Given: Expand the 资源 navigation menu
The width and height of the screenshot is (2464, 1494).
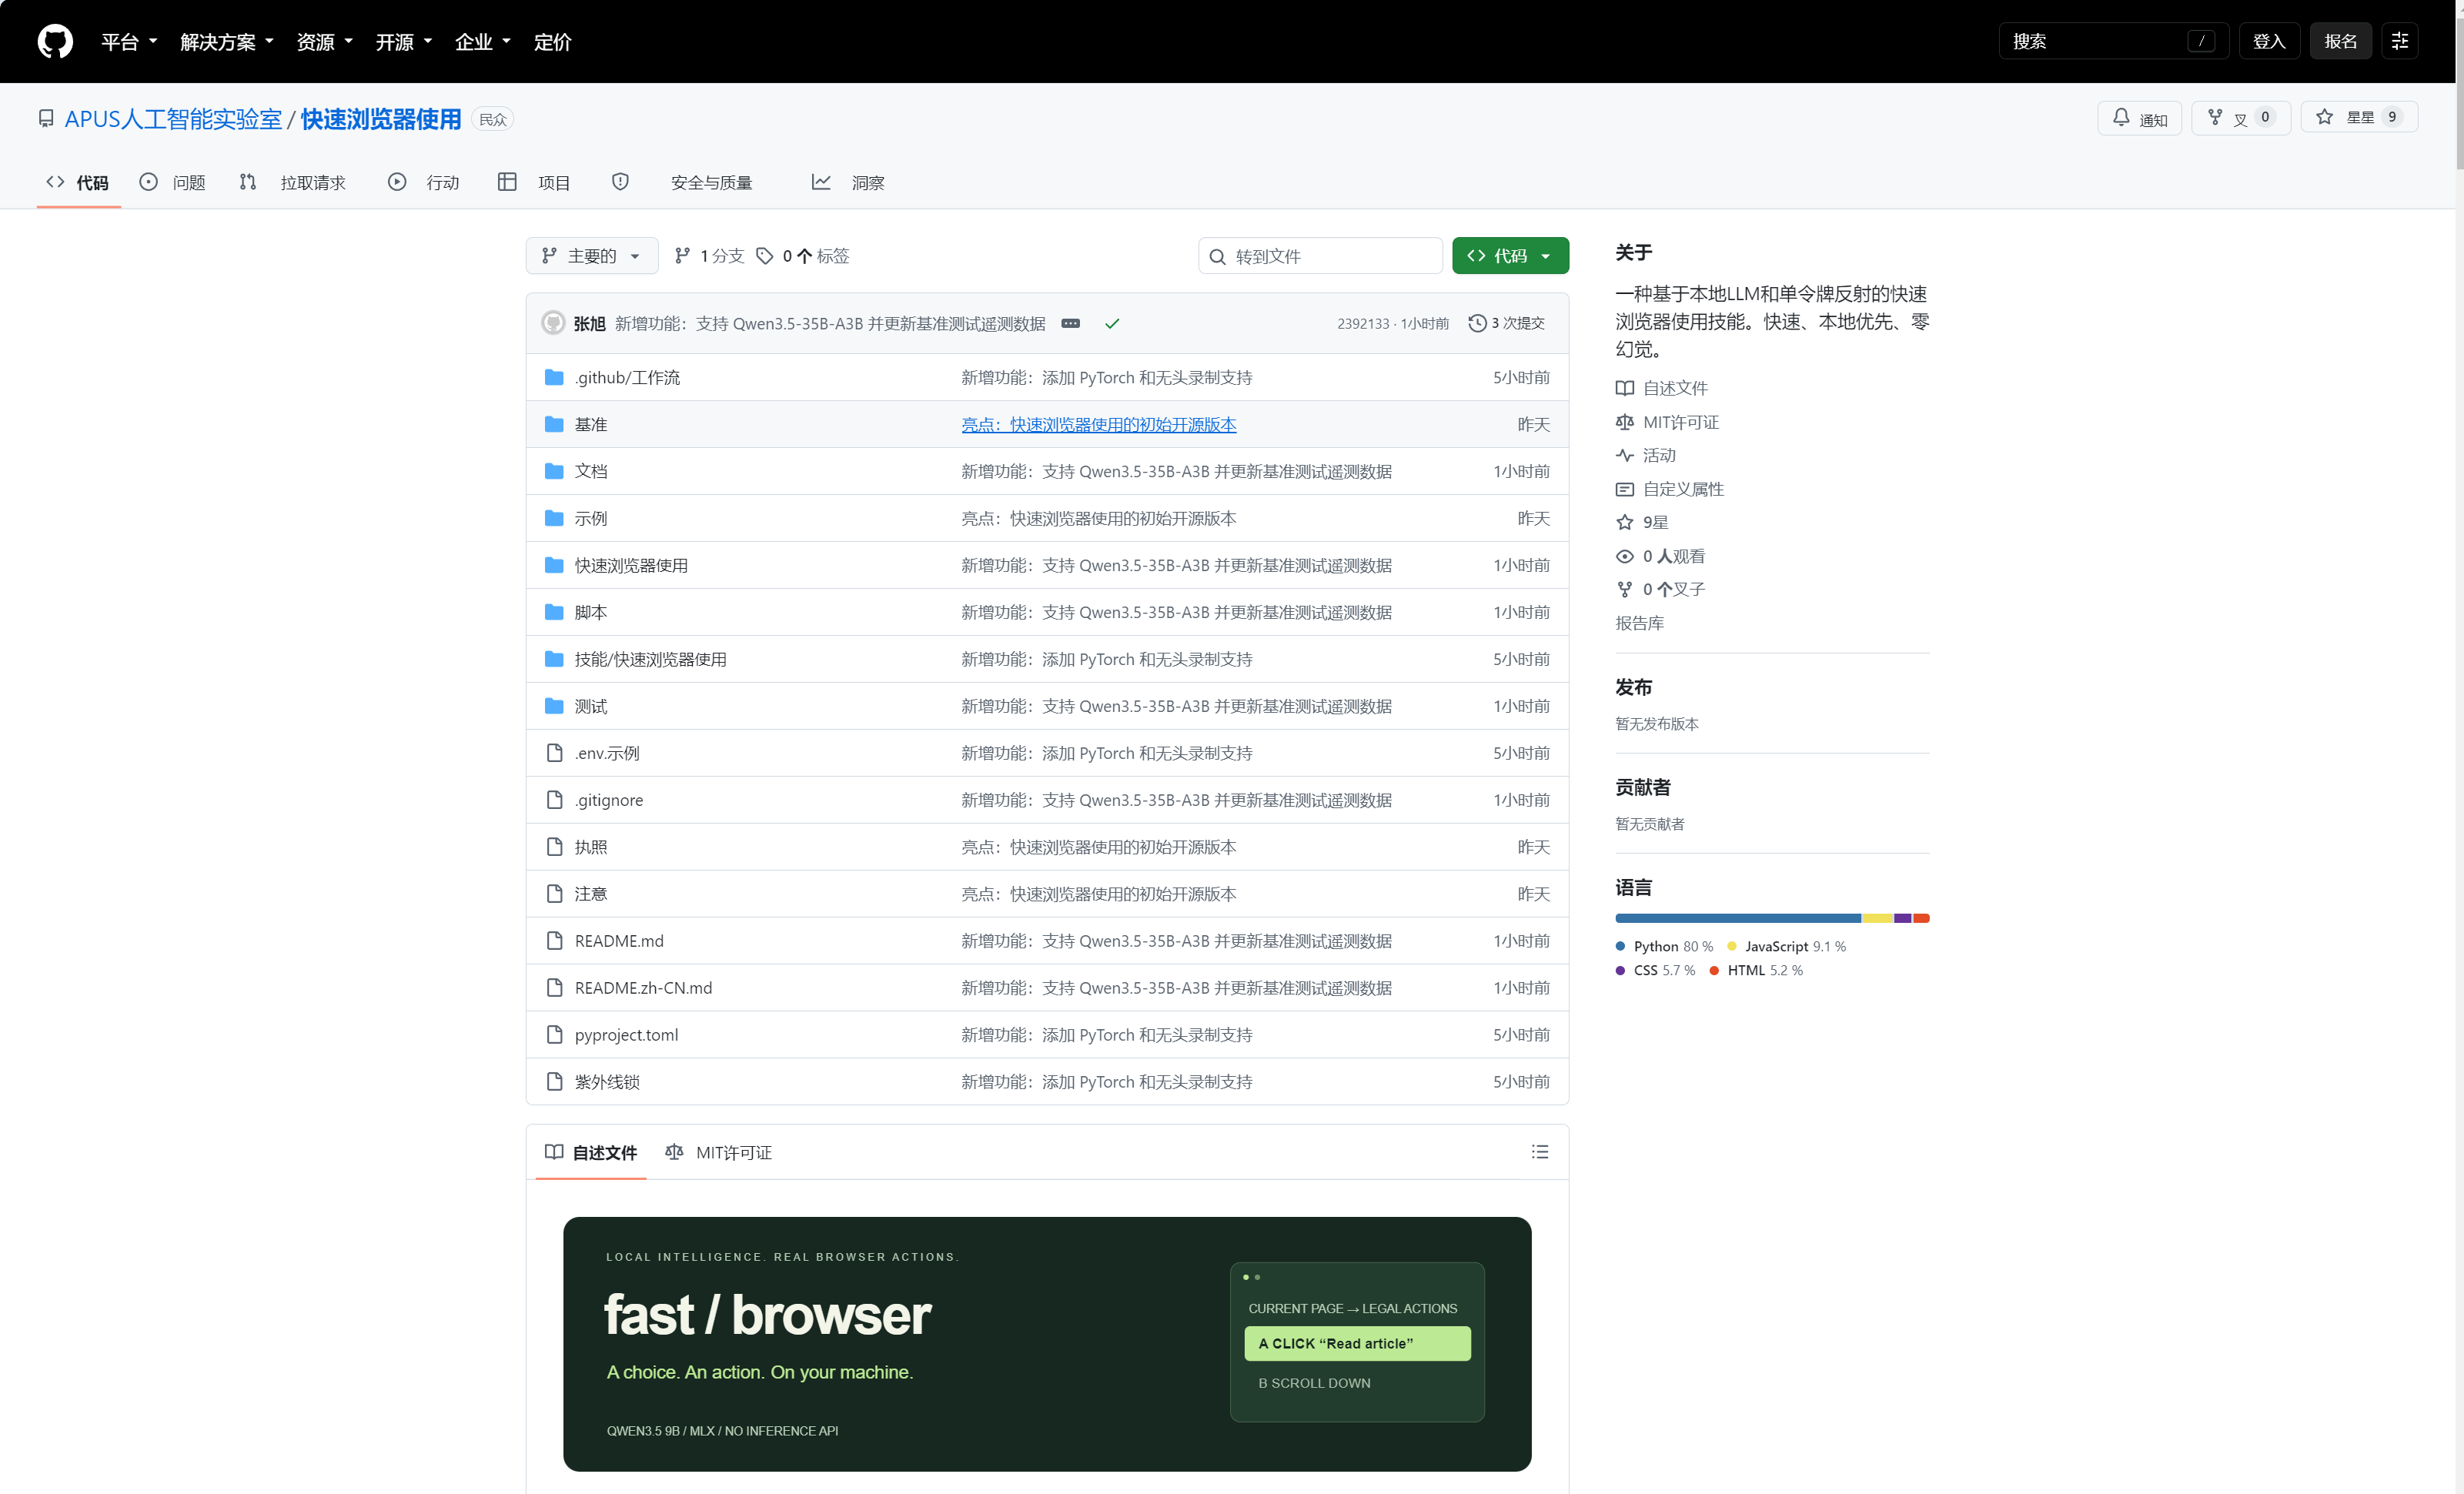Looking at the screenshot, I should pos(325,42).
